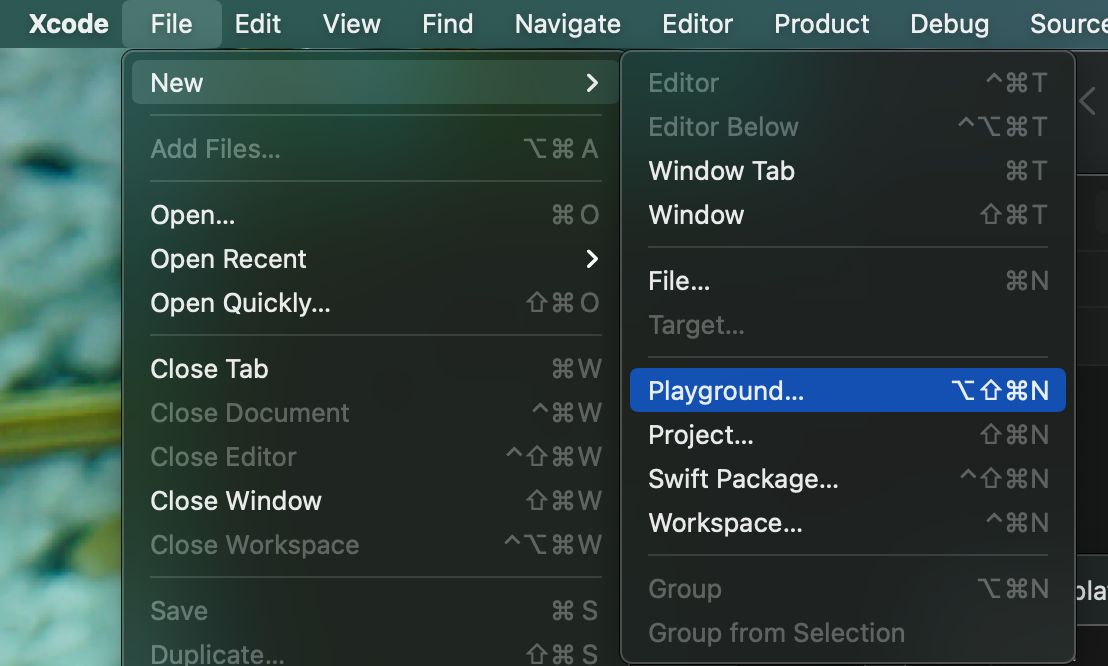Click Close Document menu entry

click(x=375, y=412)
